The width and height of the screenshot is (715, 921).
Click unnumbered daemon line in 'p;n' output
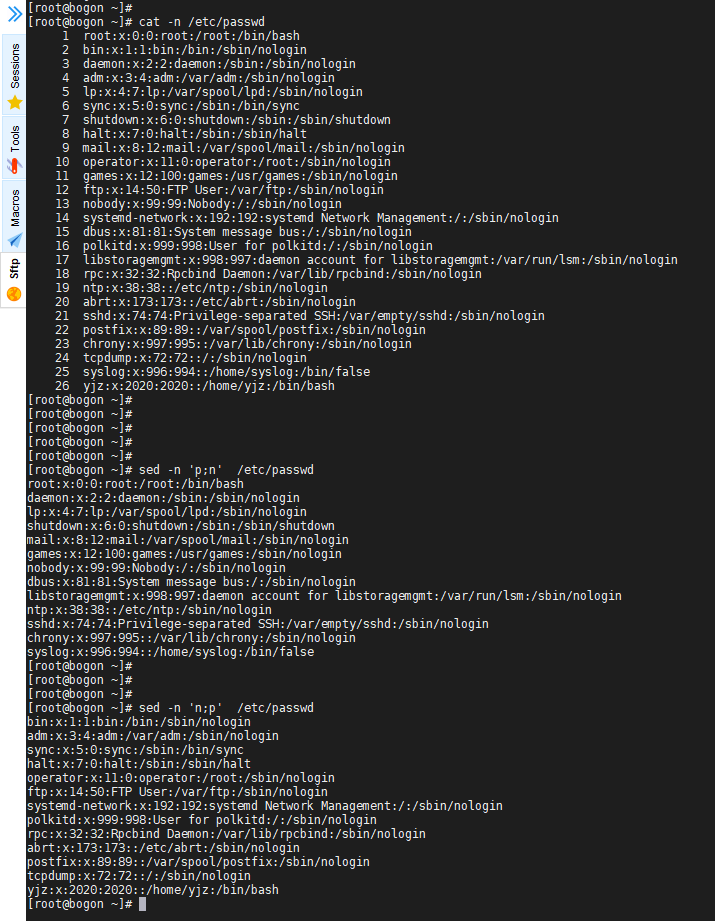pyautogui.click(x=163, y=499)
